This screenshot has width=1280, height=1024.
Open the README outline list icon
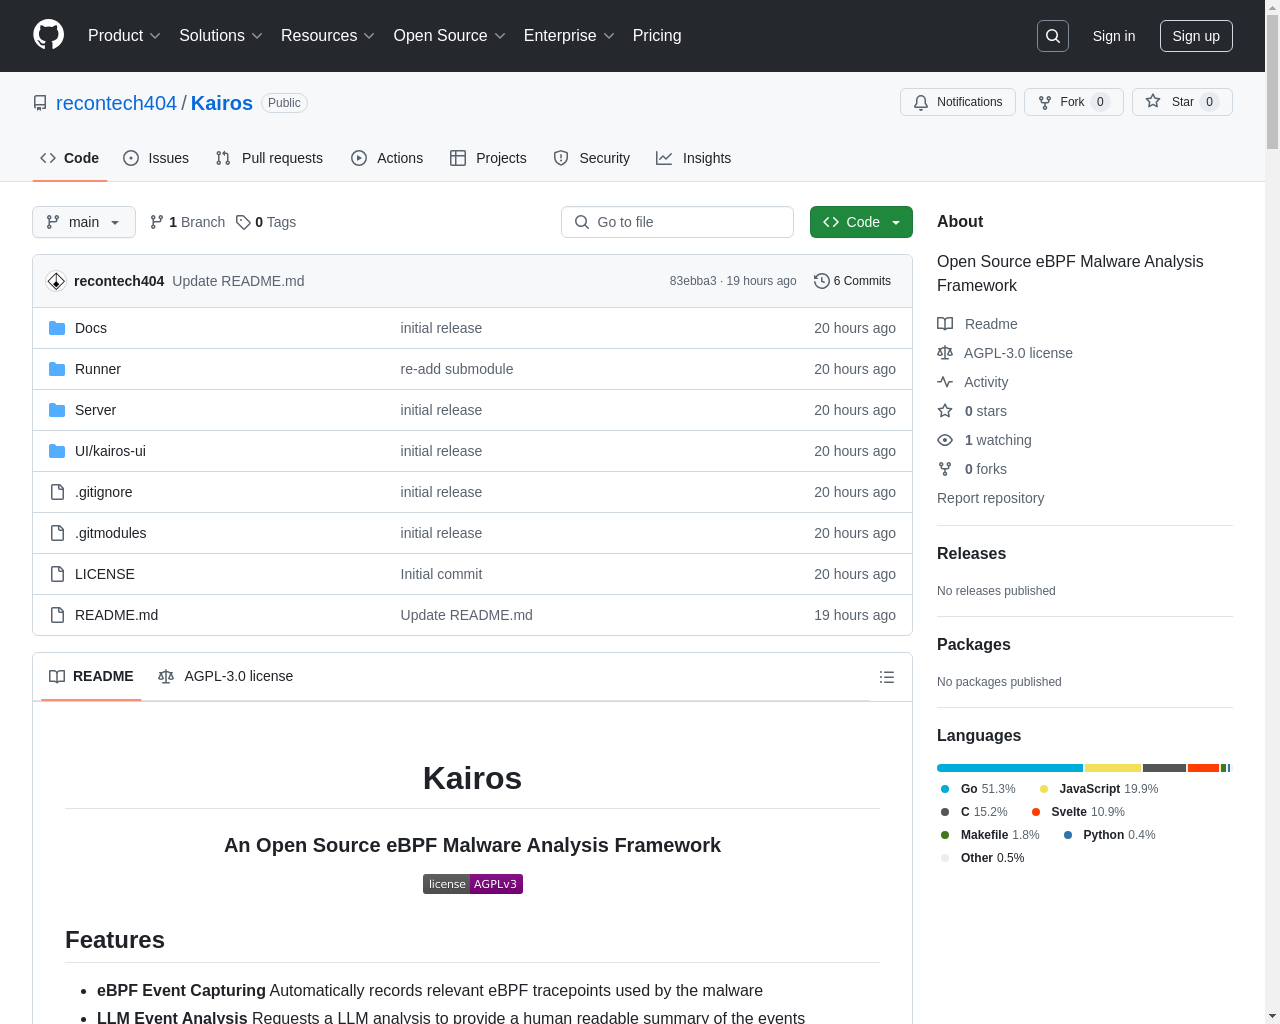point(887,677)
